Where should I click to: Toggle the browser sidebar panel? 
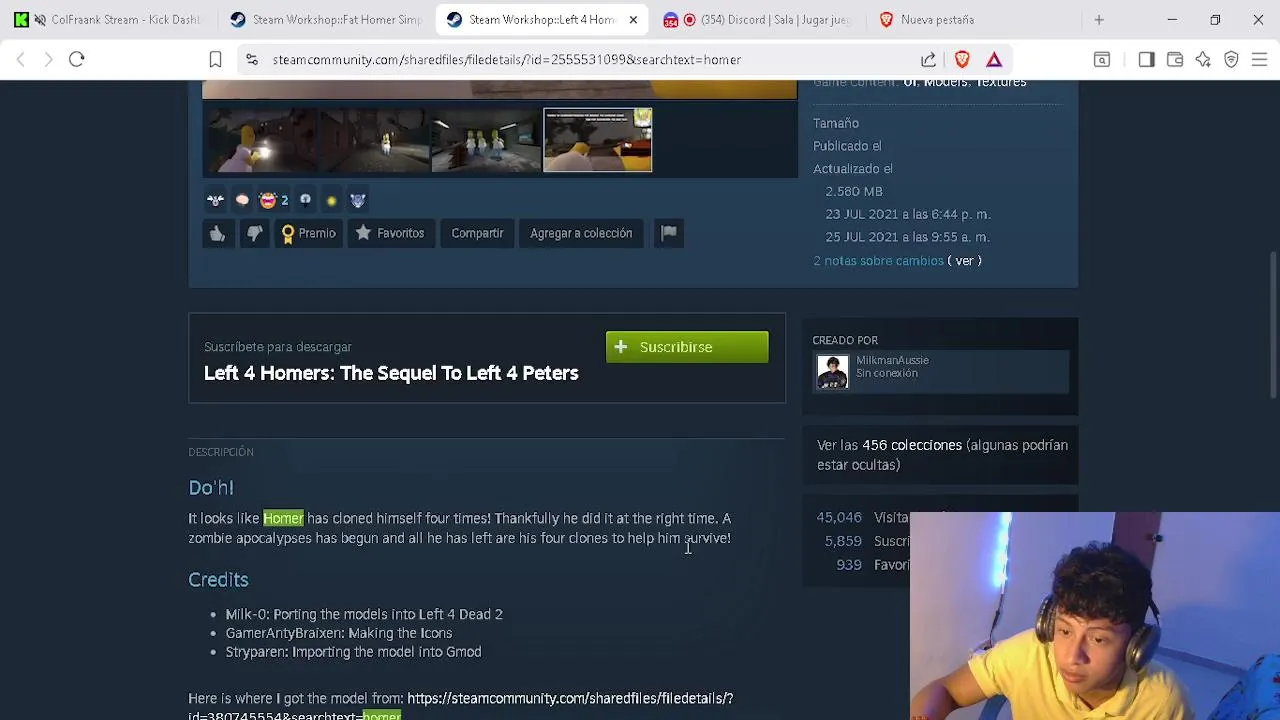(x=1147, y=60)
